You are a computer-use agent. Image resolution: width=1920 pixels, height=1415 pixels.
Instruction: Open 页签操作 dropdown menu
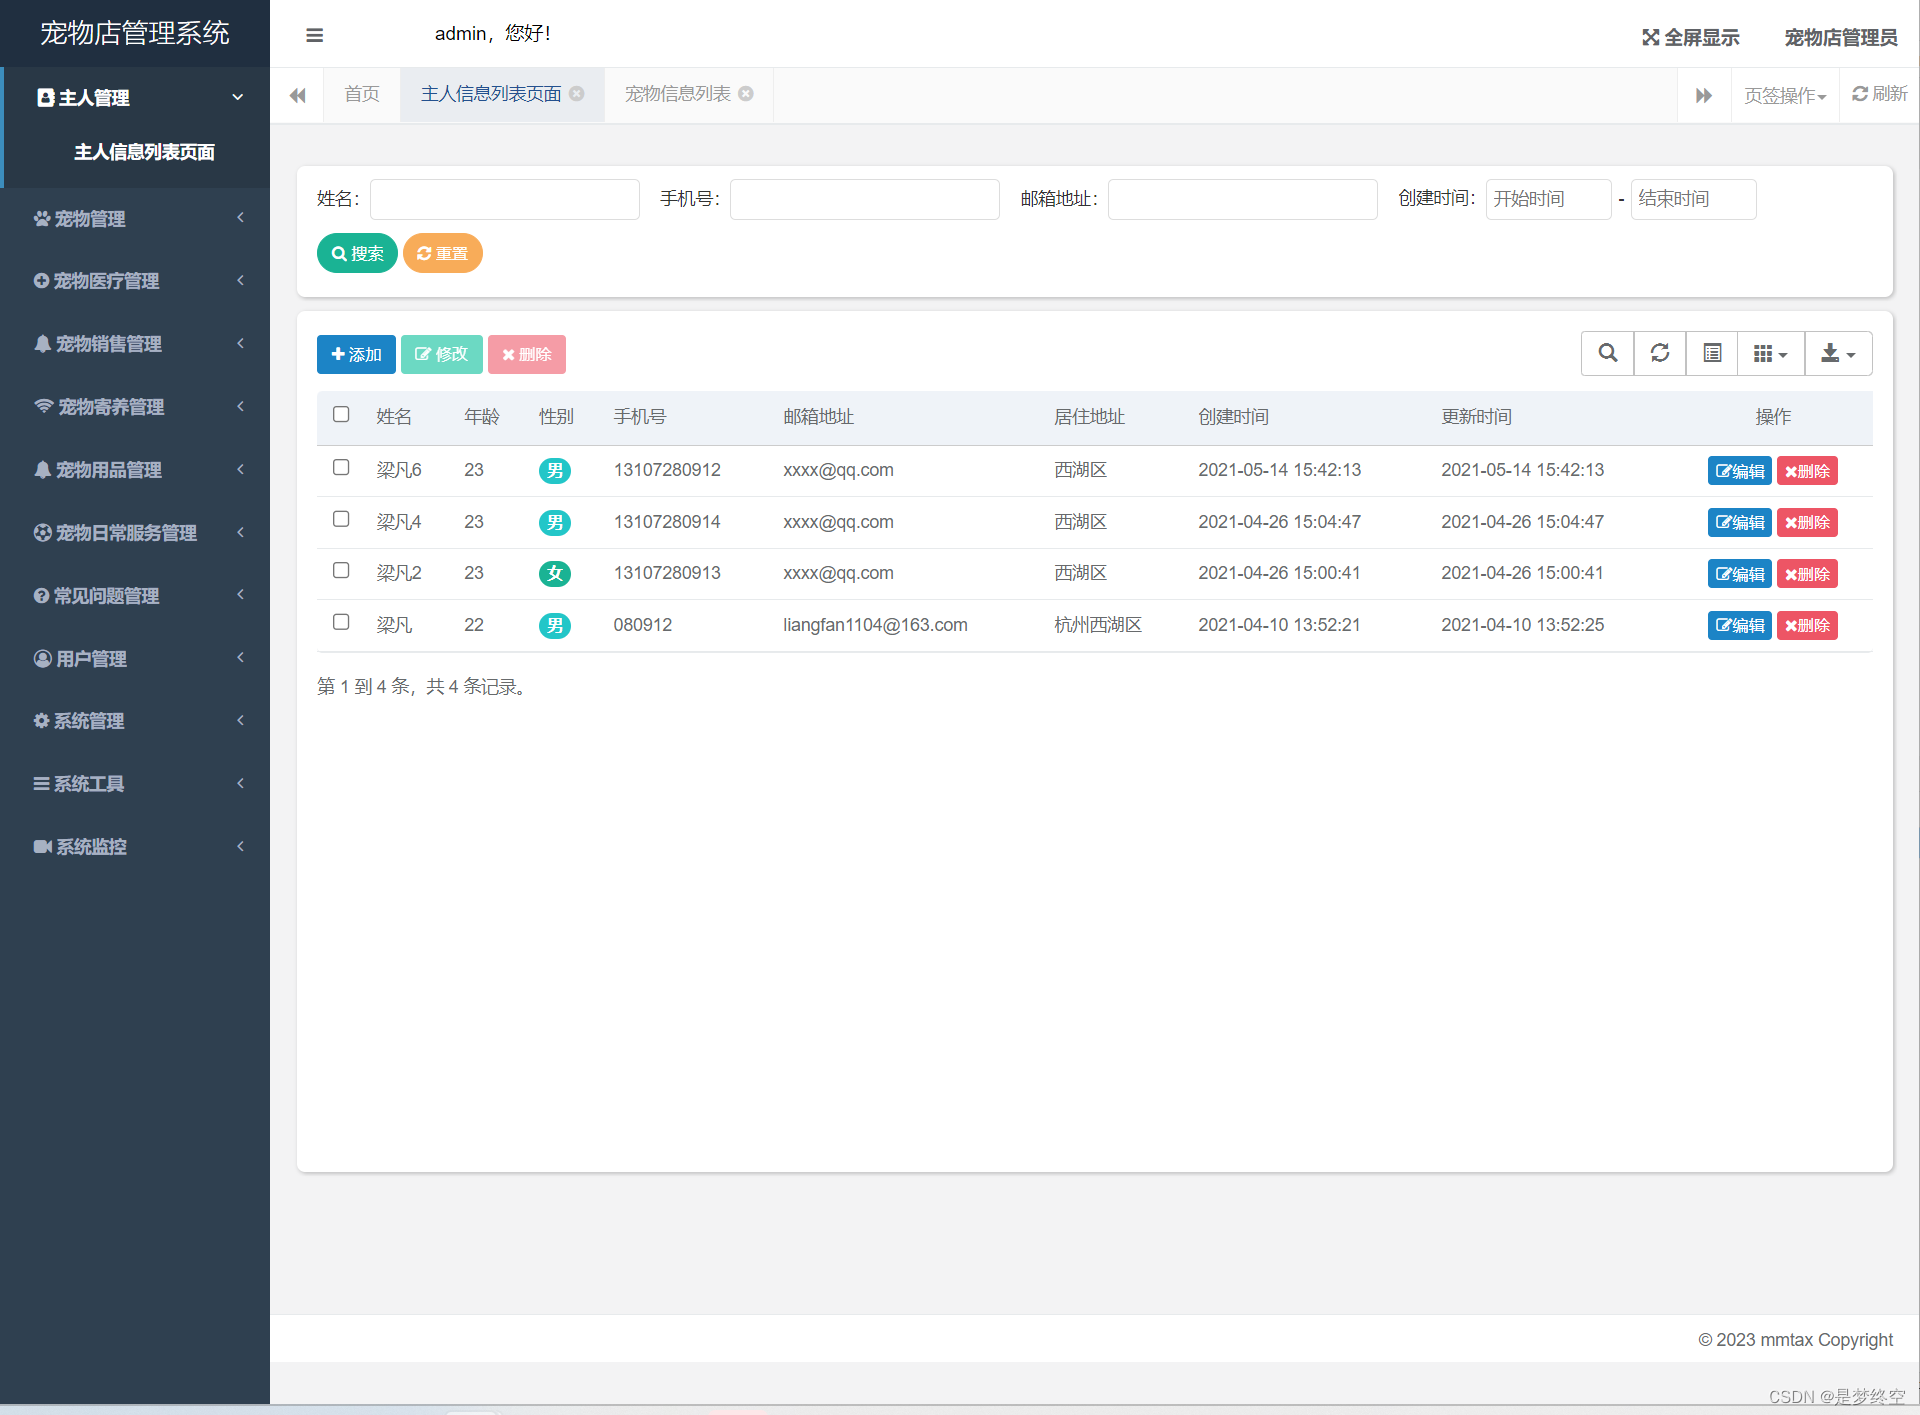point(1784,96)
